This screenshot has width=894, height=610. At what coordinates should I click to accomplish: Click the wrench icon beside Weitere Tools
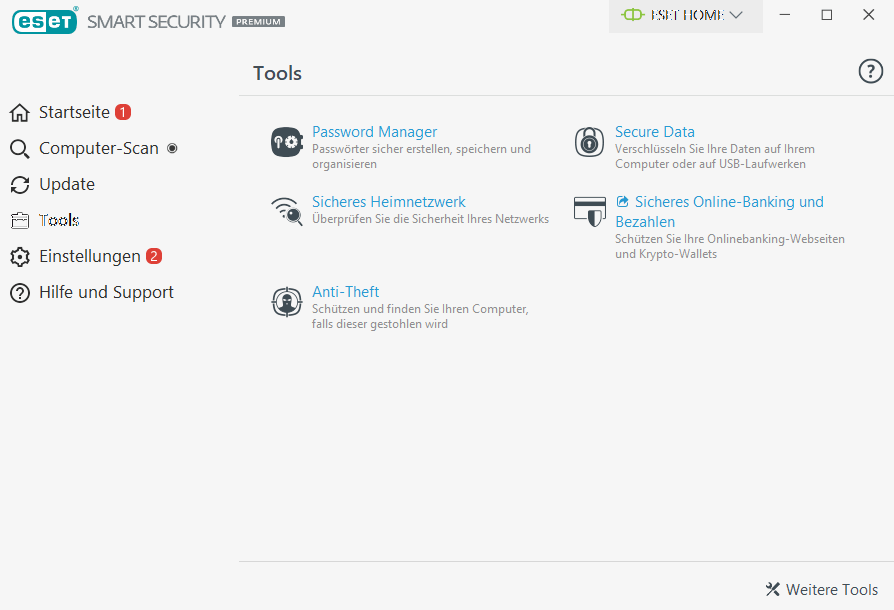pos(773,589)
